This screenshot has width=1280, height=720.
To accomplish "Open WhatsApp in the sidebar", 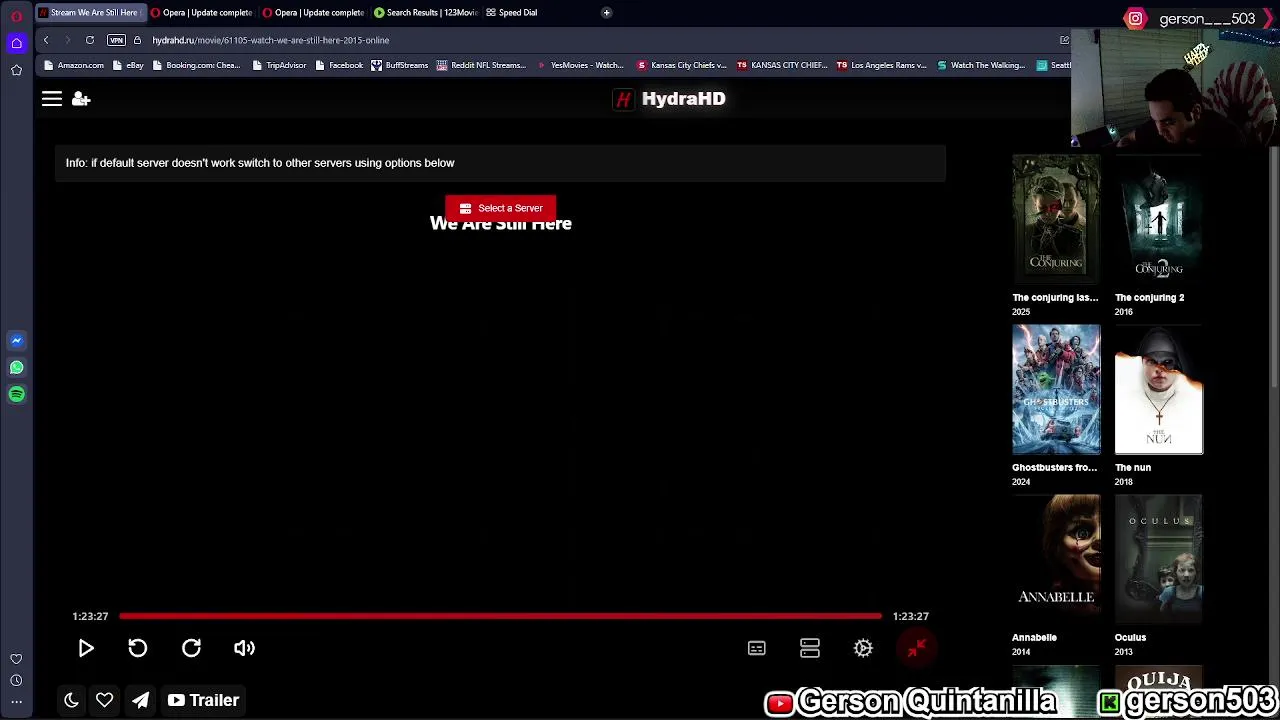I will tap(17, 367).
